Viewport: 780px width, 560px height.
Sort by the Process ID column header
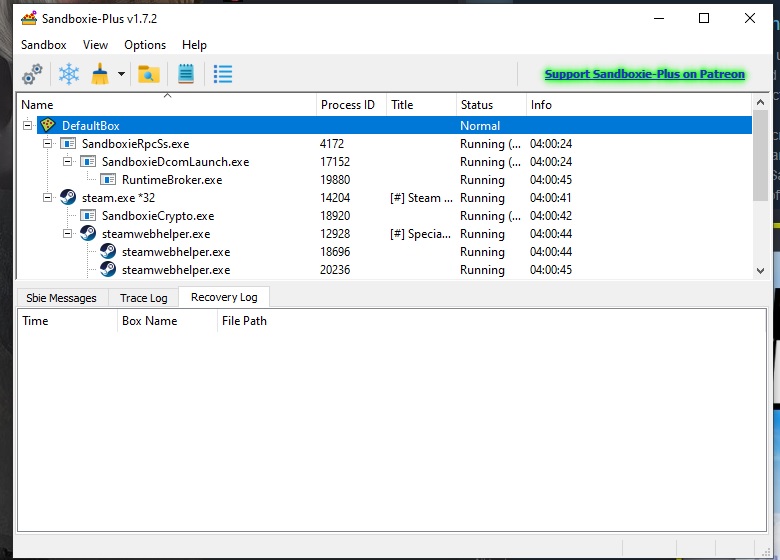click(x=351, y=104)
